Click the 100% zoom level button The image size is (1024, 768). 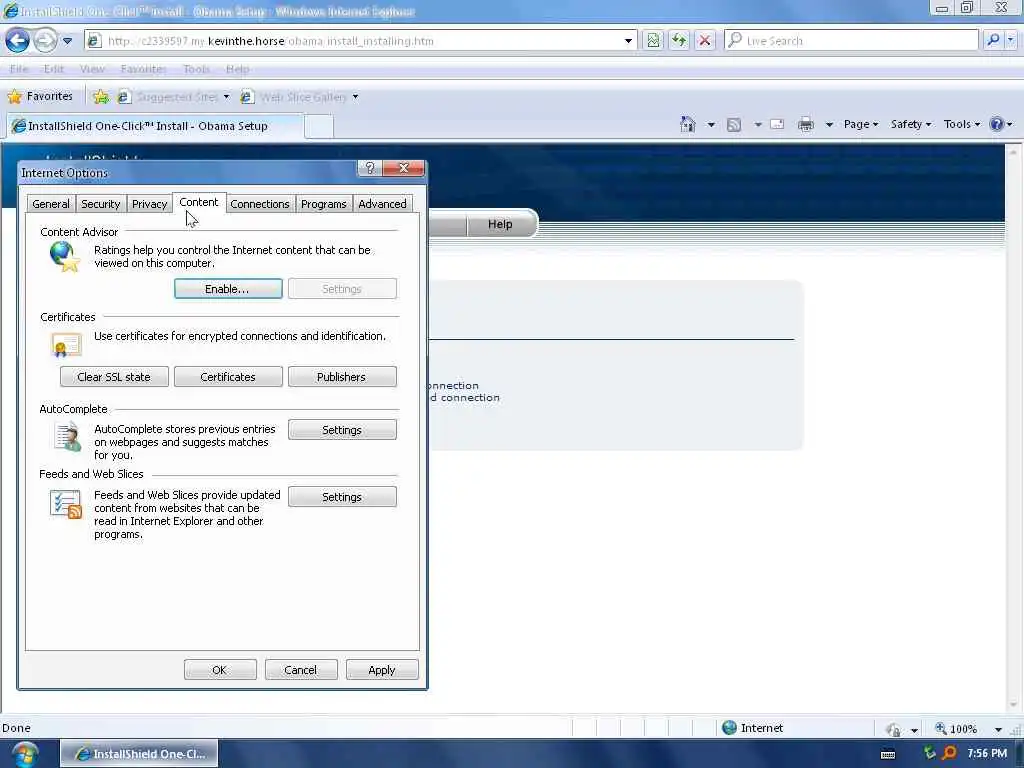coord(956,729)
